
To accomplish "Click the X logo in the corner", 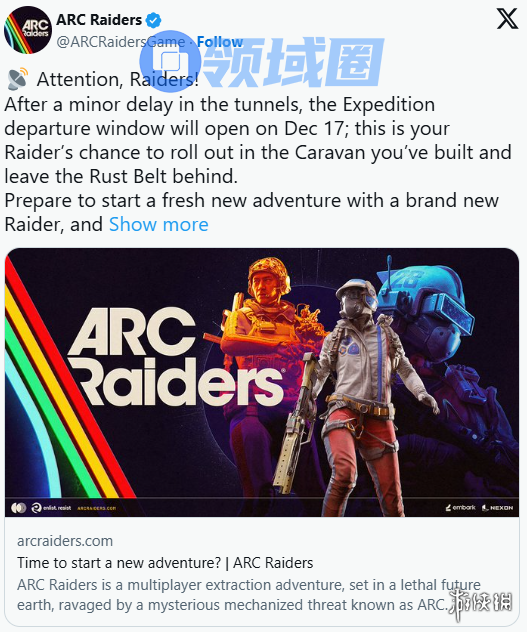I will (507, 19).
